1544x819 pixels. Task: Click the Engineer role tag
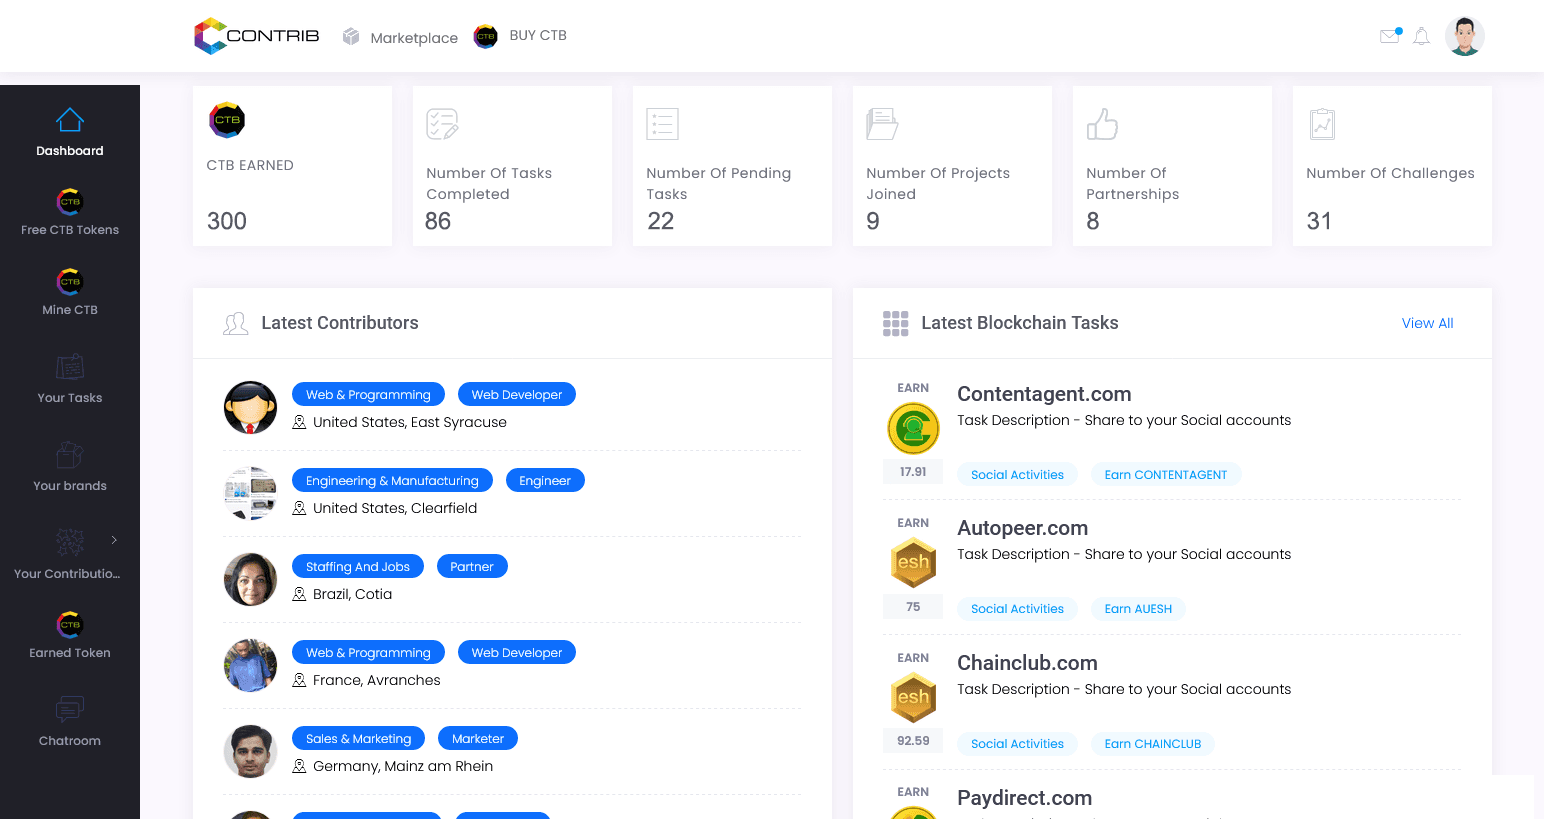tap(545, 481)
